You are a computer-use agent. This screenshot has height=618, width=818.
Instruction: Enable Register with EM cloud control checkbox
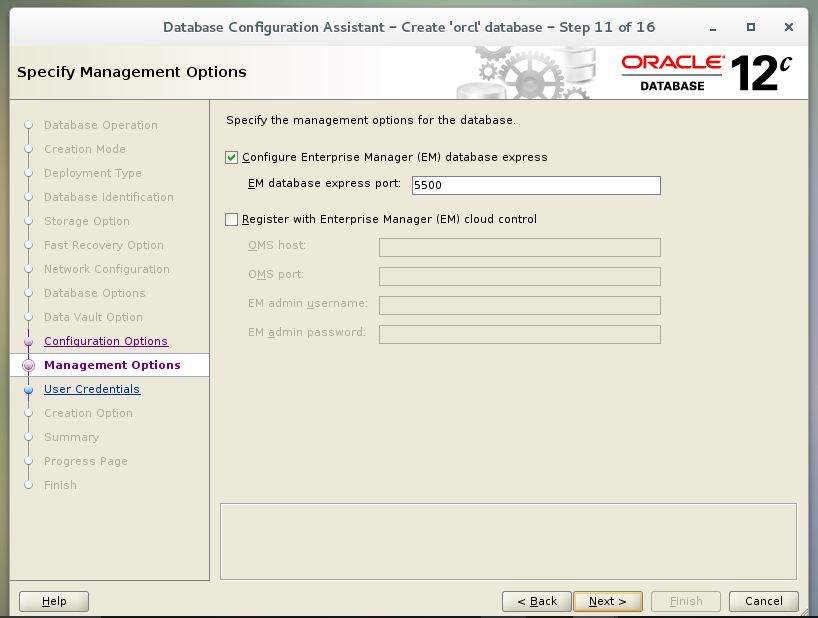pos(232,220)
